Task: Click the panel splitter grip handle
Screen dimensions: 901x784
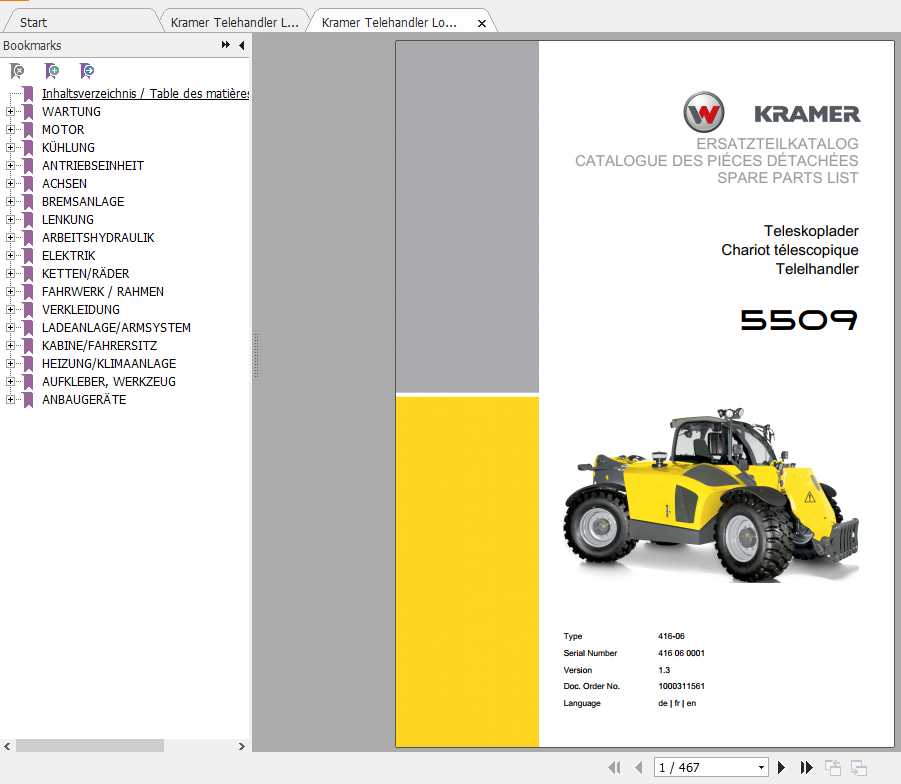Action: pos(256,356)
